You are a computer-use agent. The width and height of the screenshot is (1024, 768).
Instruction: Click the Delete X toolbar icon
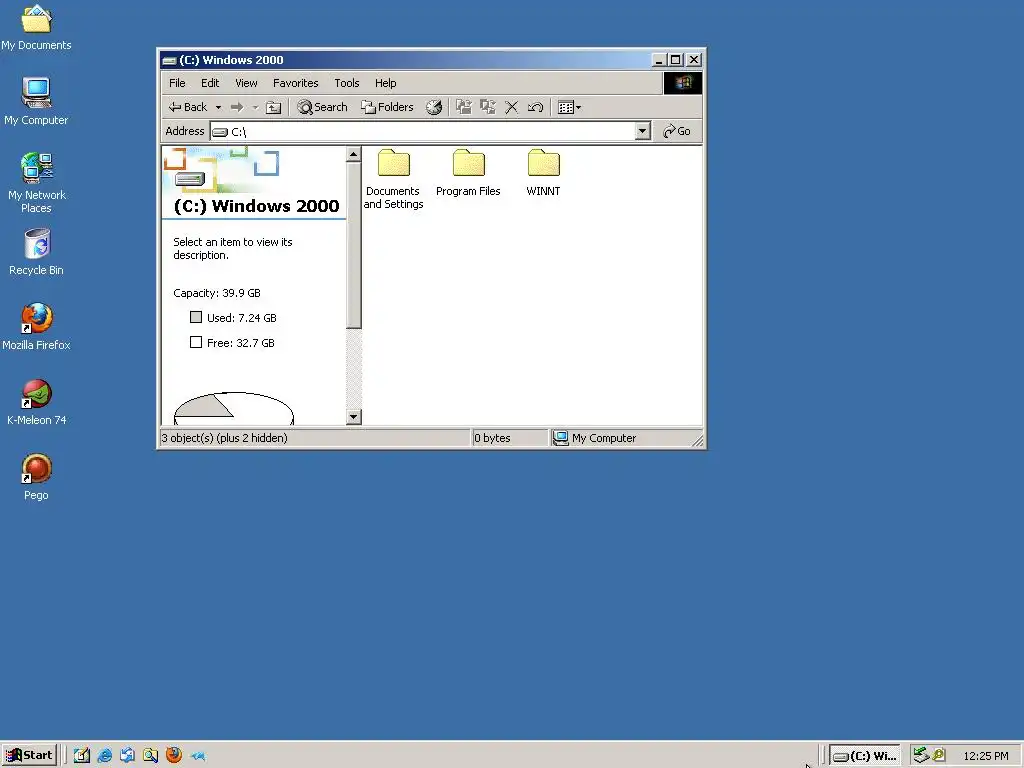coord(511,107)
